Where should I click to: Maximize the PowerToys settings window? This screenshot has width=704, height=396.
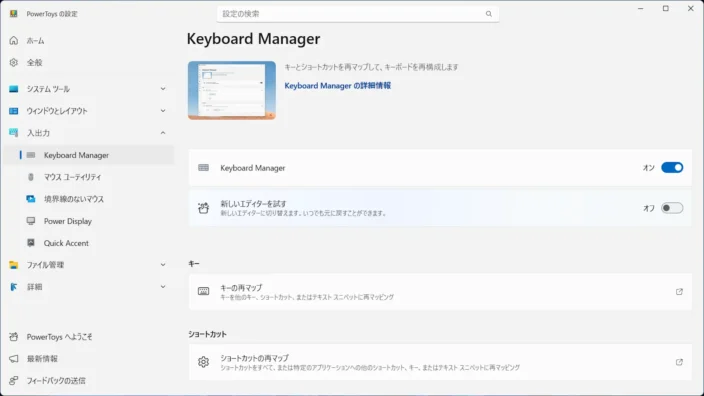pyautogui.click(x=665, y=9)
